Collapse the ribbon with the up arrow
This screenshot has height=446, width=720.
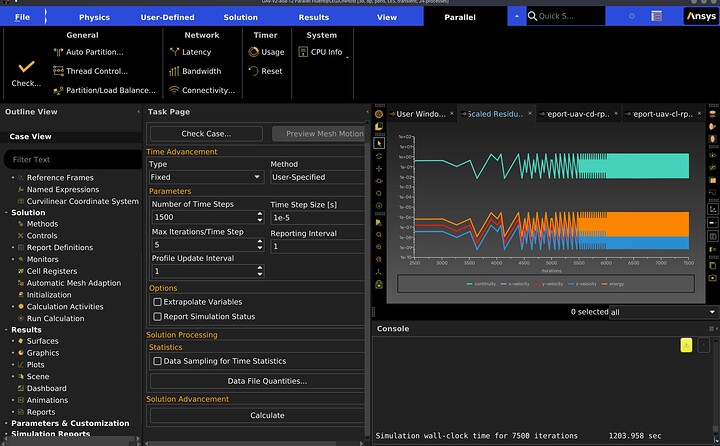tap(517, 16)
